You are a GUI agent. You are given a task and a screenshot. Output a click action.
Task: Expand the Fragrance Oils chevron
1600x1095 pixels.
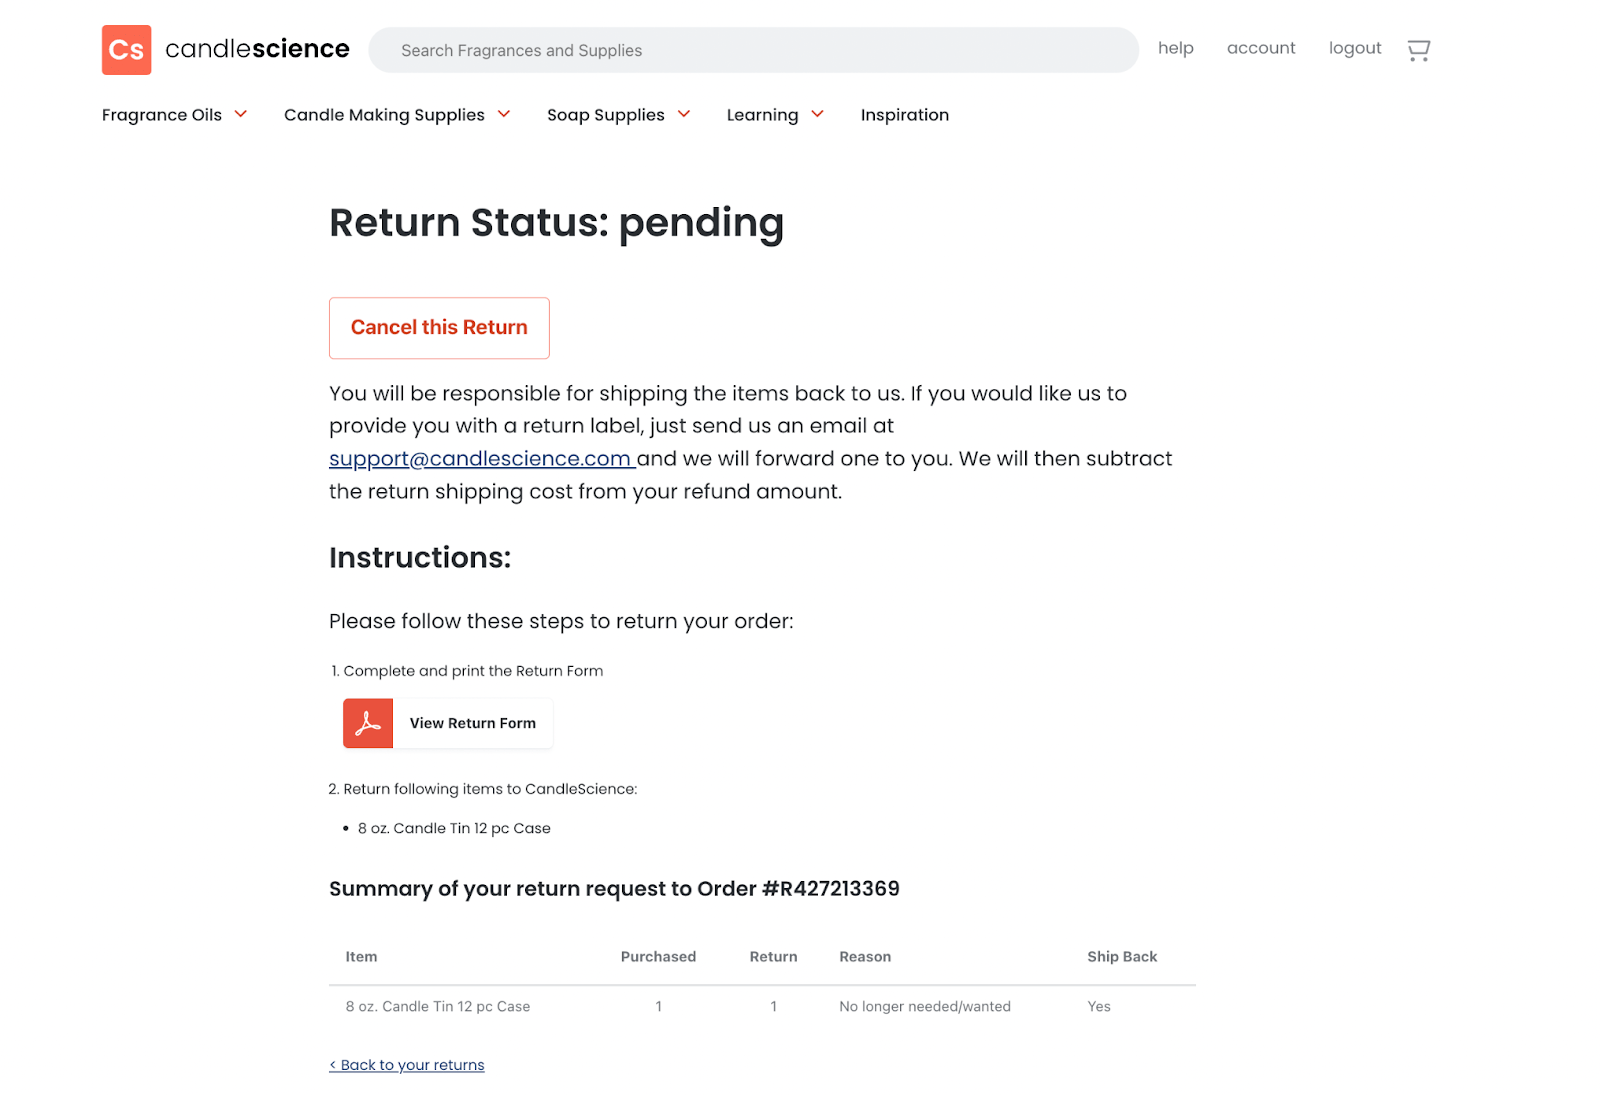[241, 114]
